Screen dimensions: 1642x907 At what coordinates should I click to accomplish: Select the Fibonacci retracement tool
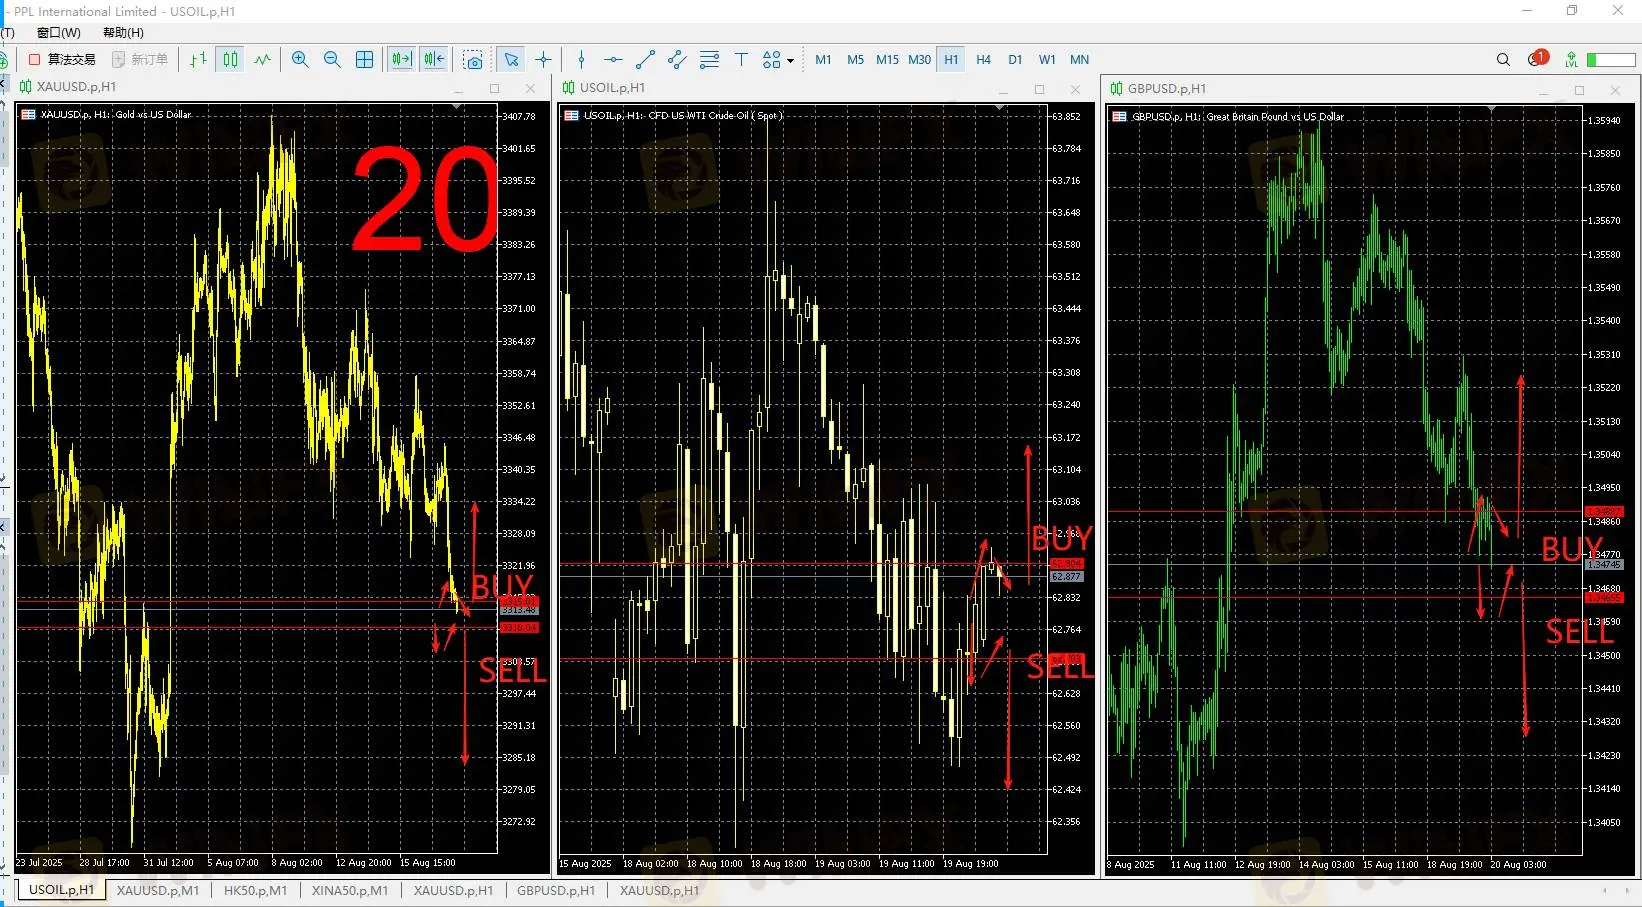click(709, 60)
